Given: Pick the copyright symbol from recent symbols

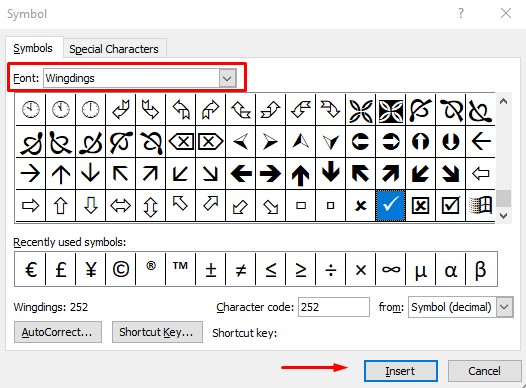Looking at the screenshot, I should point(120,269).
